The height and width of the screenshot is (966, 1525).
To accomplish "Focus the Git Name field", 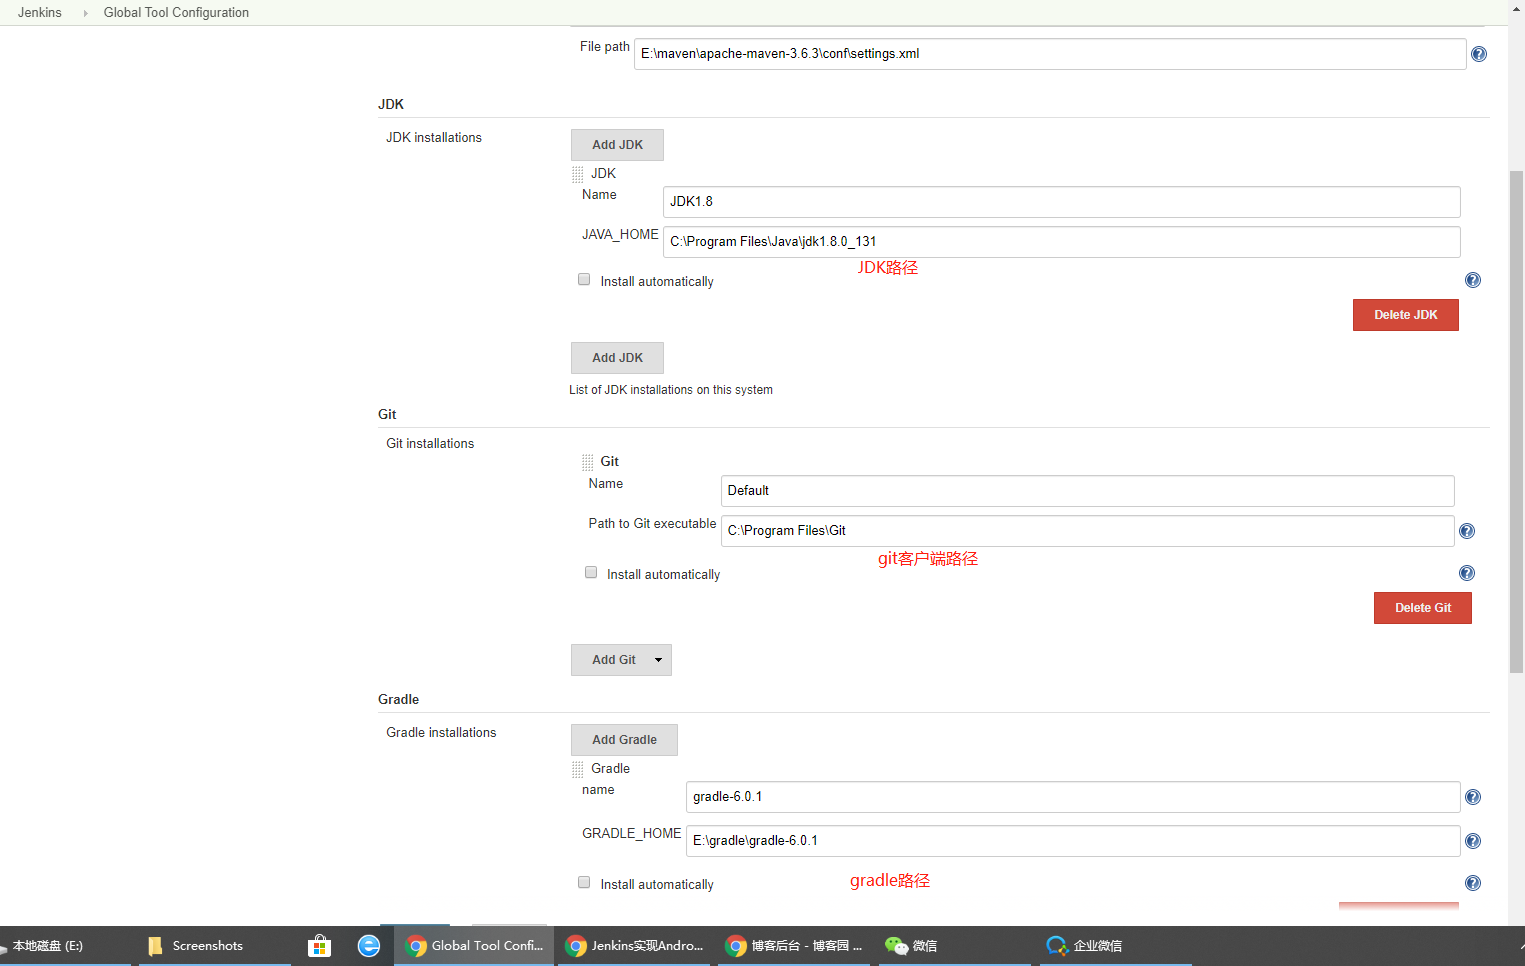I will point(1088,491).
